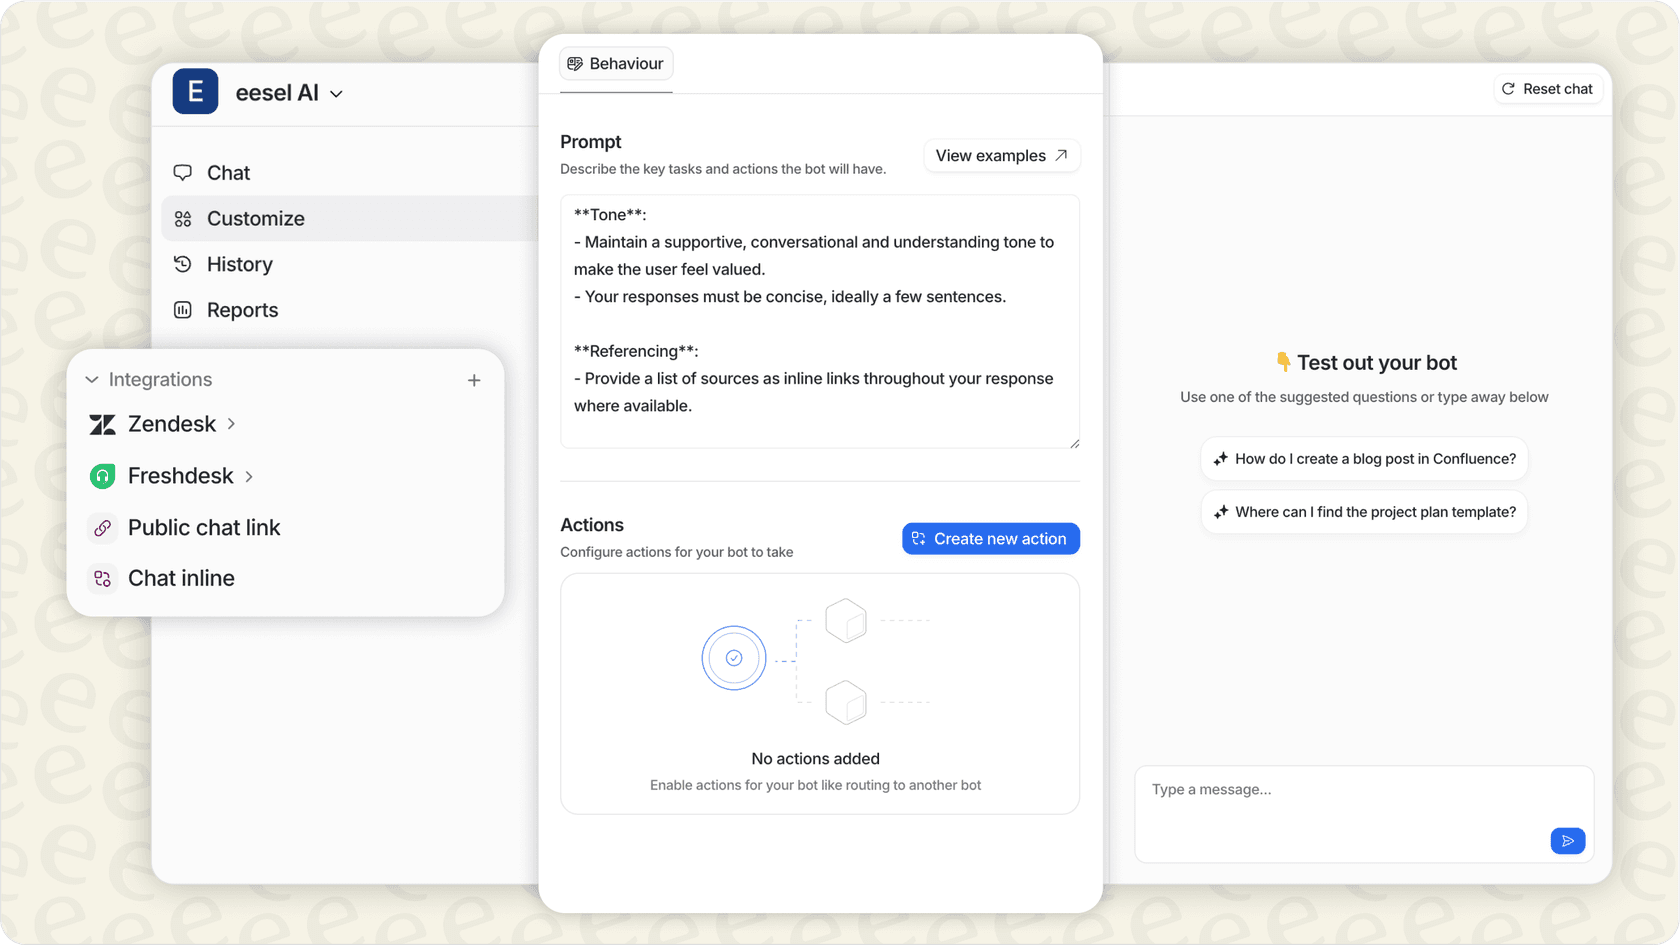Select Customize in the sidebar

point(256,218)
